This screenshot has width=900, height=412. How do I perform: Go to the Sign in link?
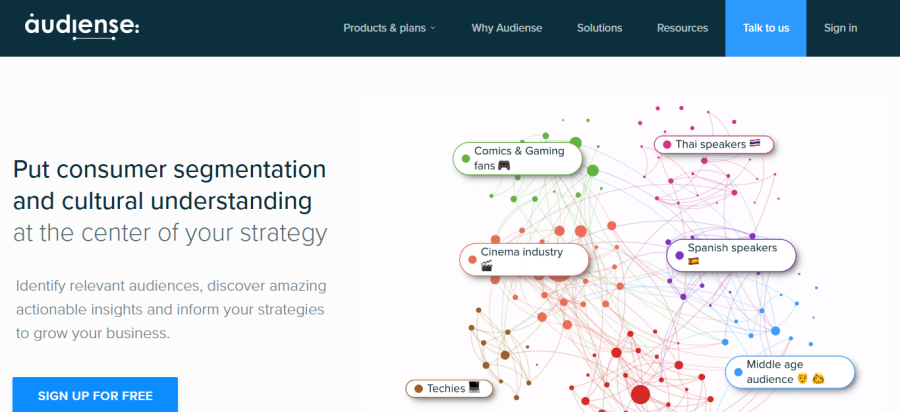click(x=840, y=28)
